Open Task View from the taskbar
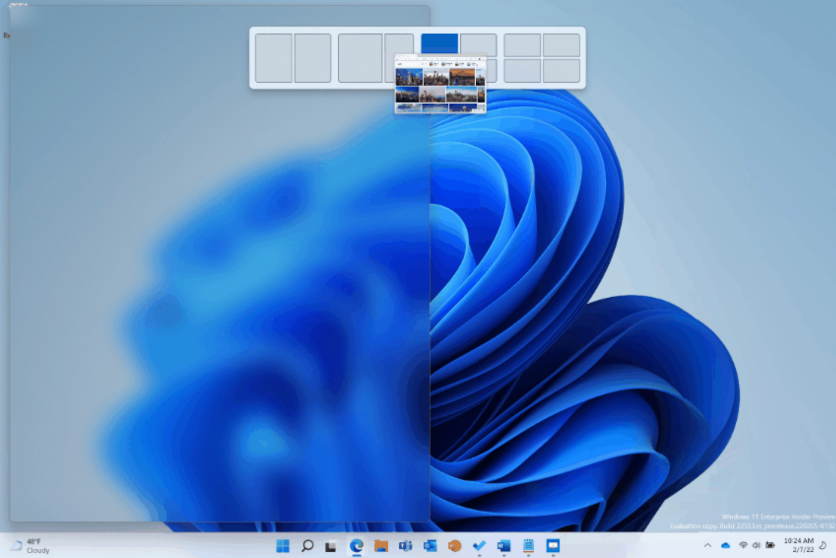Image resolution: width=836 pixels, height=558 pixels. tap(332, 545)
